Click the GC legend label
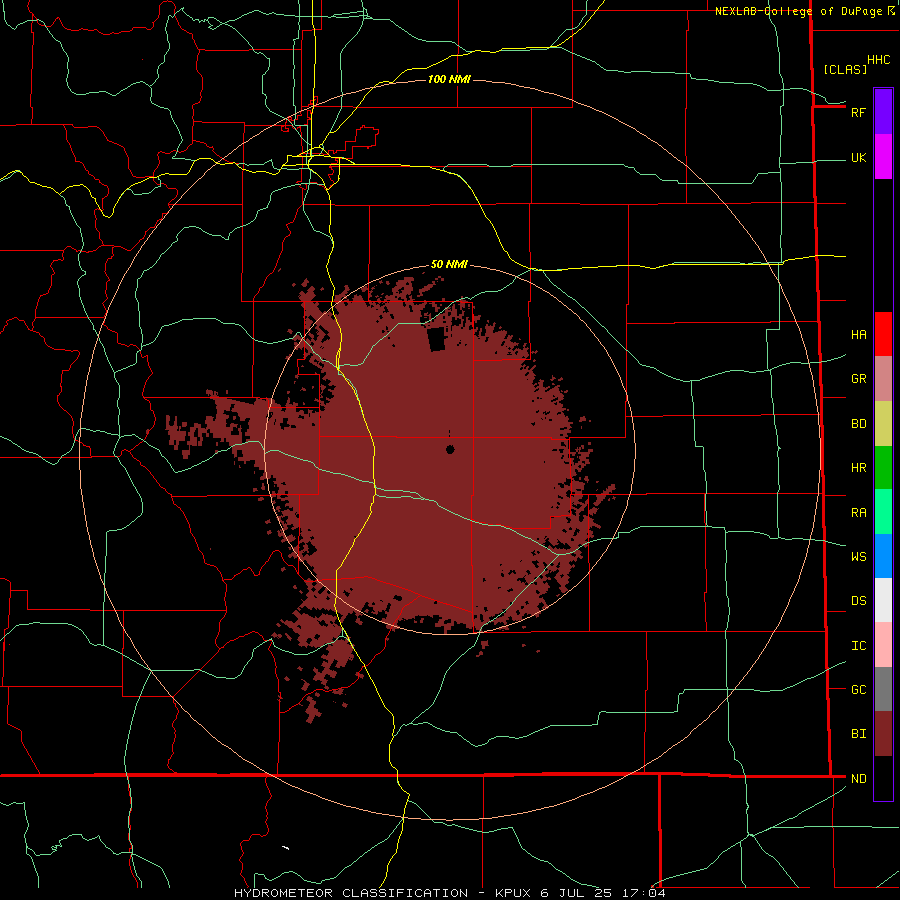900x900 pixels. (859, 689)
